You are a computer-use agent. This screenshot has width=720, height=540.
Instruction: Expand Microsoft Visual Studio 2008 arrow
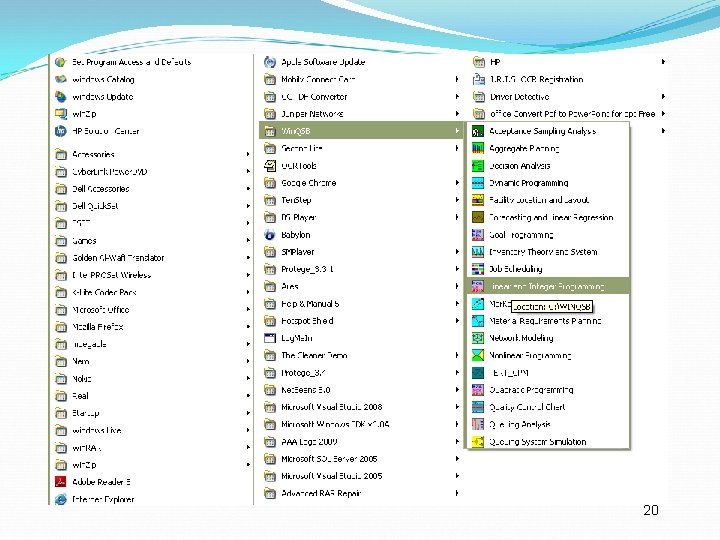tap(457, 407)
